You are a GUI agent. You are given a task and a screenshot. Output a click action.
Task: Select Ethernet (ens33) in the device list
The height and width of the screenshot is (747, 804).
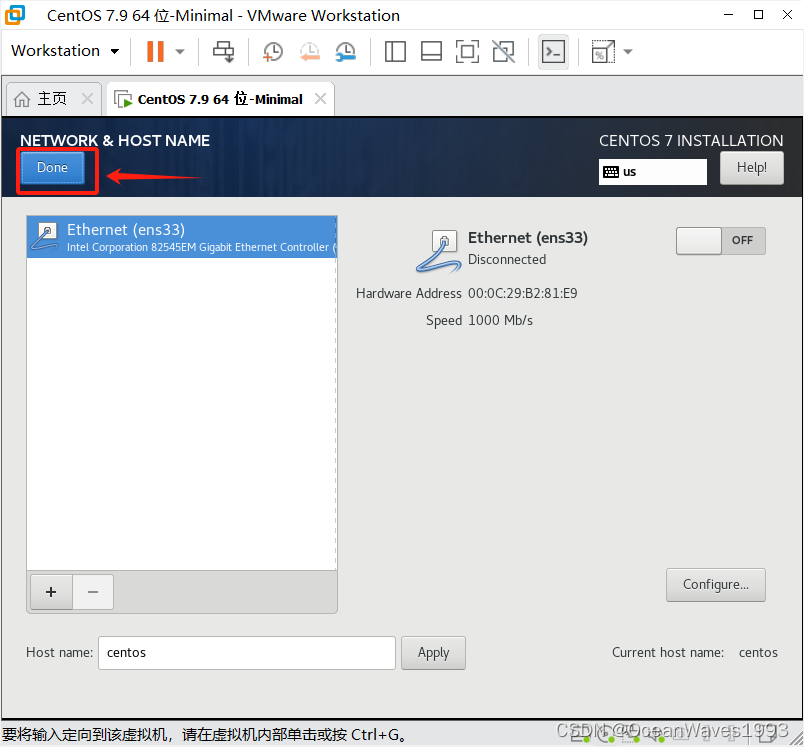coord(182,237)
